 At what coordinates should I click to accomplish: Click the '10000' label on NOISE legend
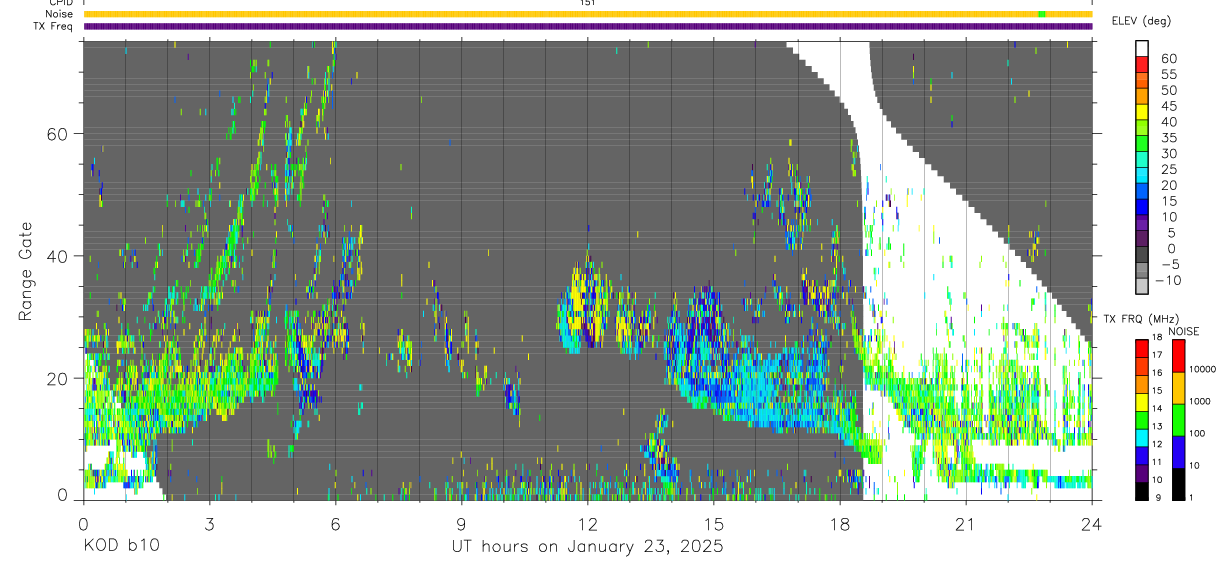(x=1203, y=369)
